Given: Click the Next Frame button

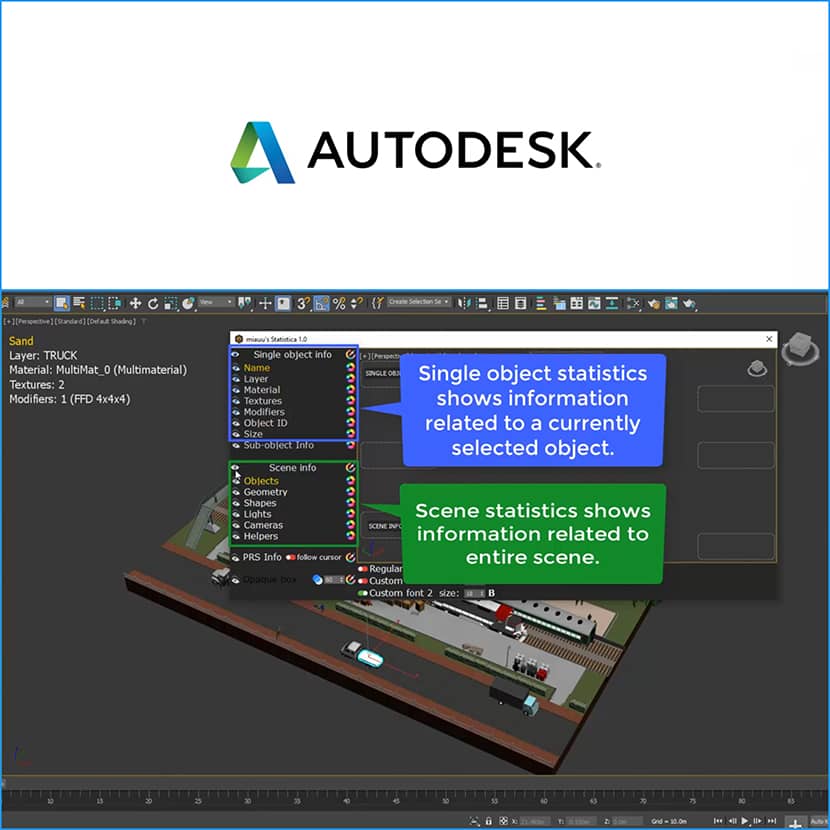Looking at the screenshot, I should (x=758, y=821).
